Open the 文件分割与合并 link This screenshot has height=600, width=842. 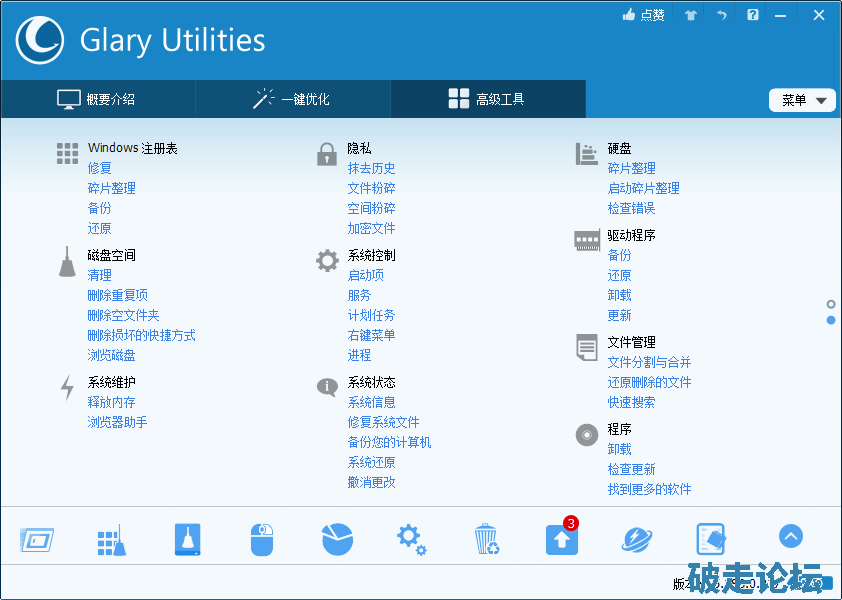pos(649,362)
